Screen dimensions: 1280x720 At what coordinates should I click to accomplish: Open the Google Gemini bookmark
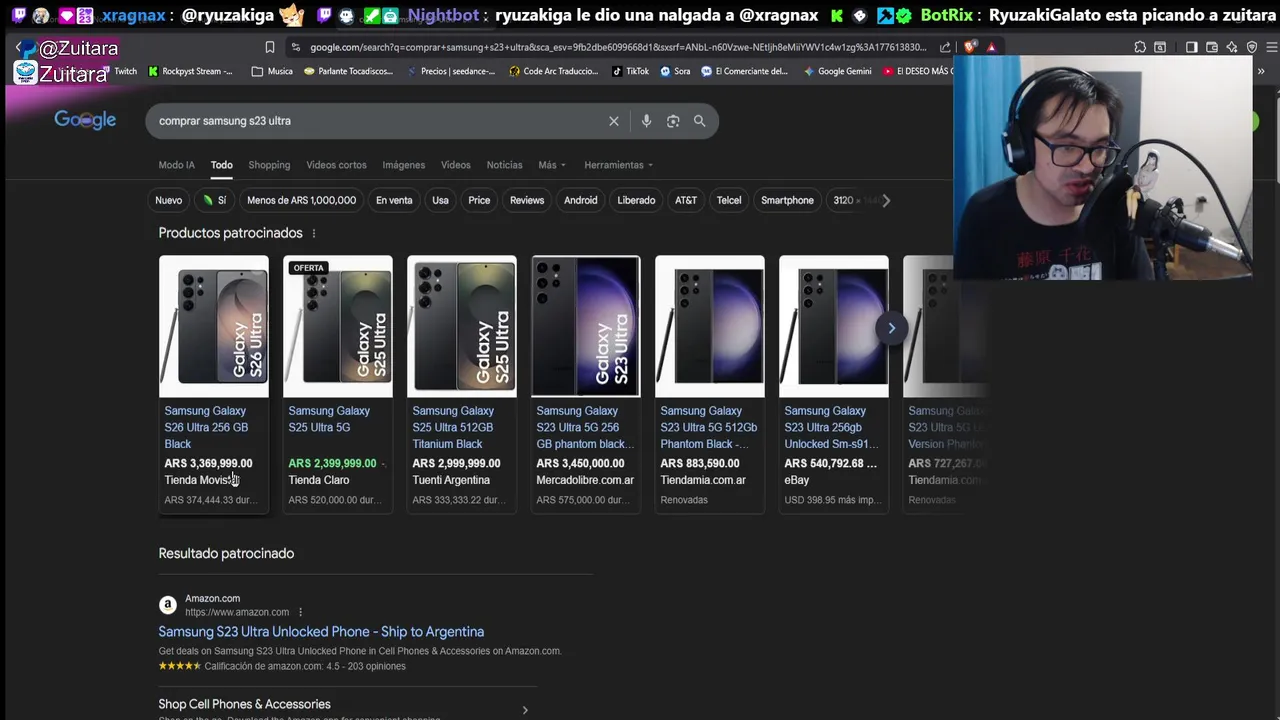click(838, 71)
